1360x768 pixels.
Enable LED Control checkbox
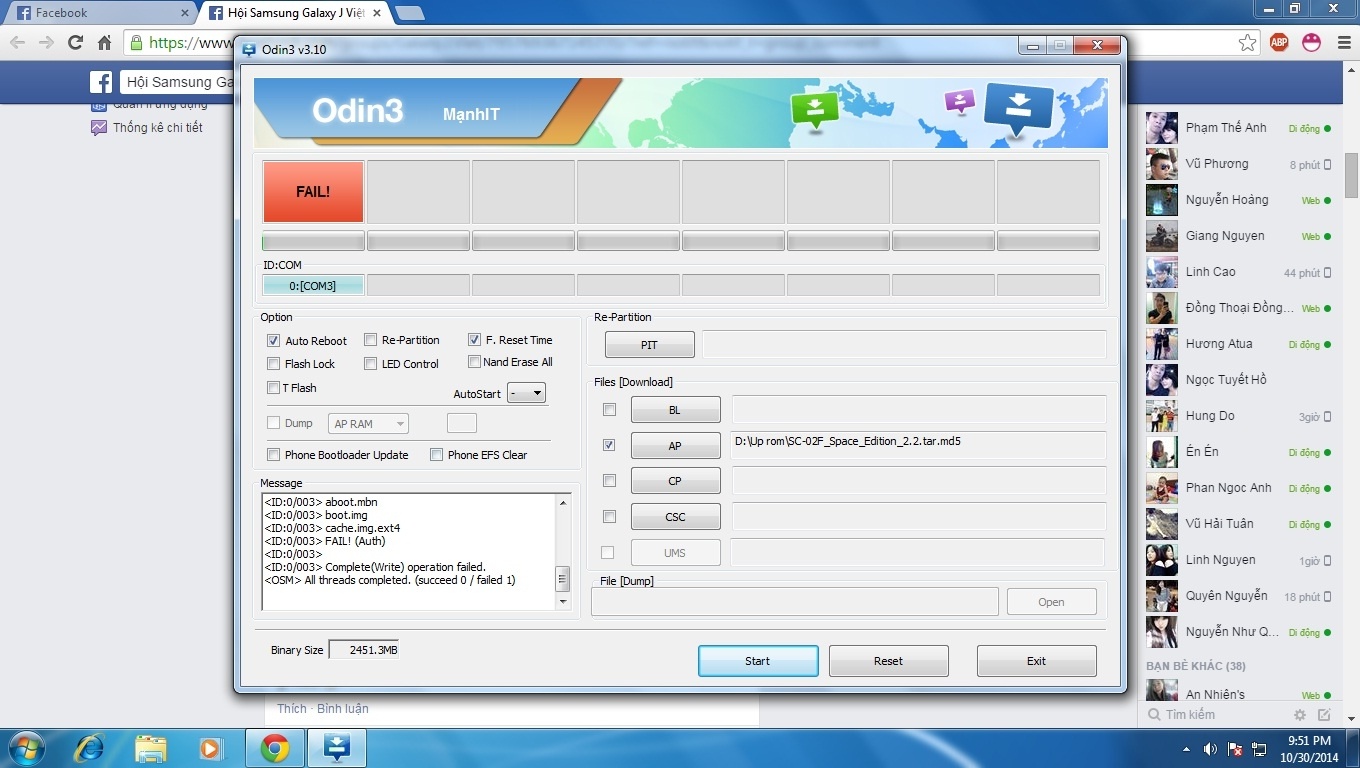point(370,364)
